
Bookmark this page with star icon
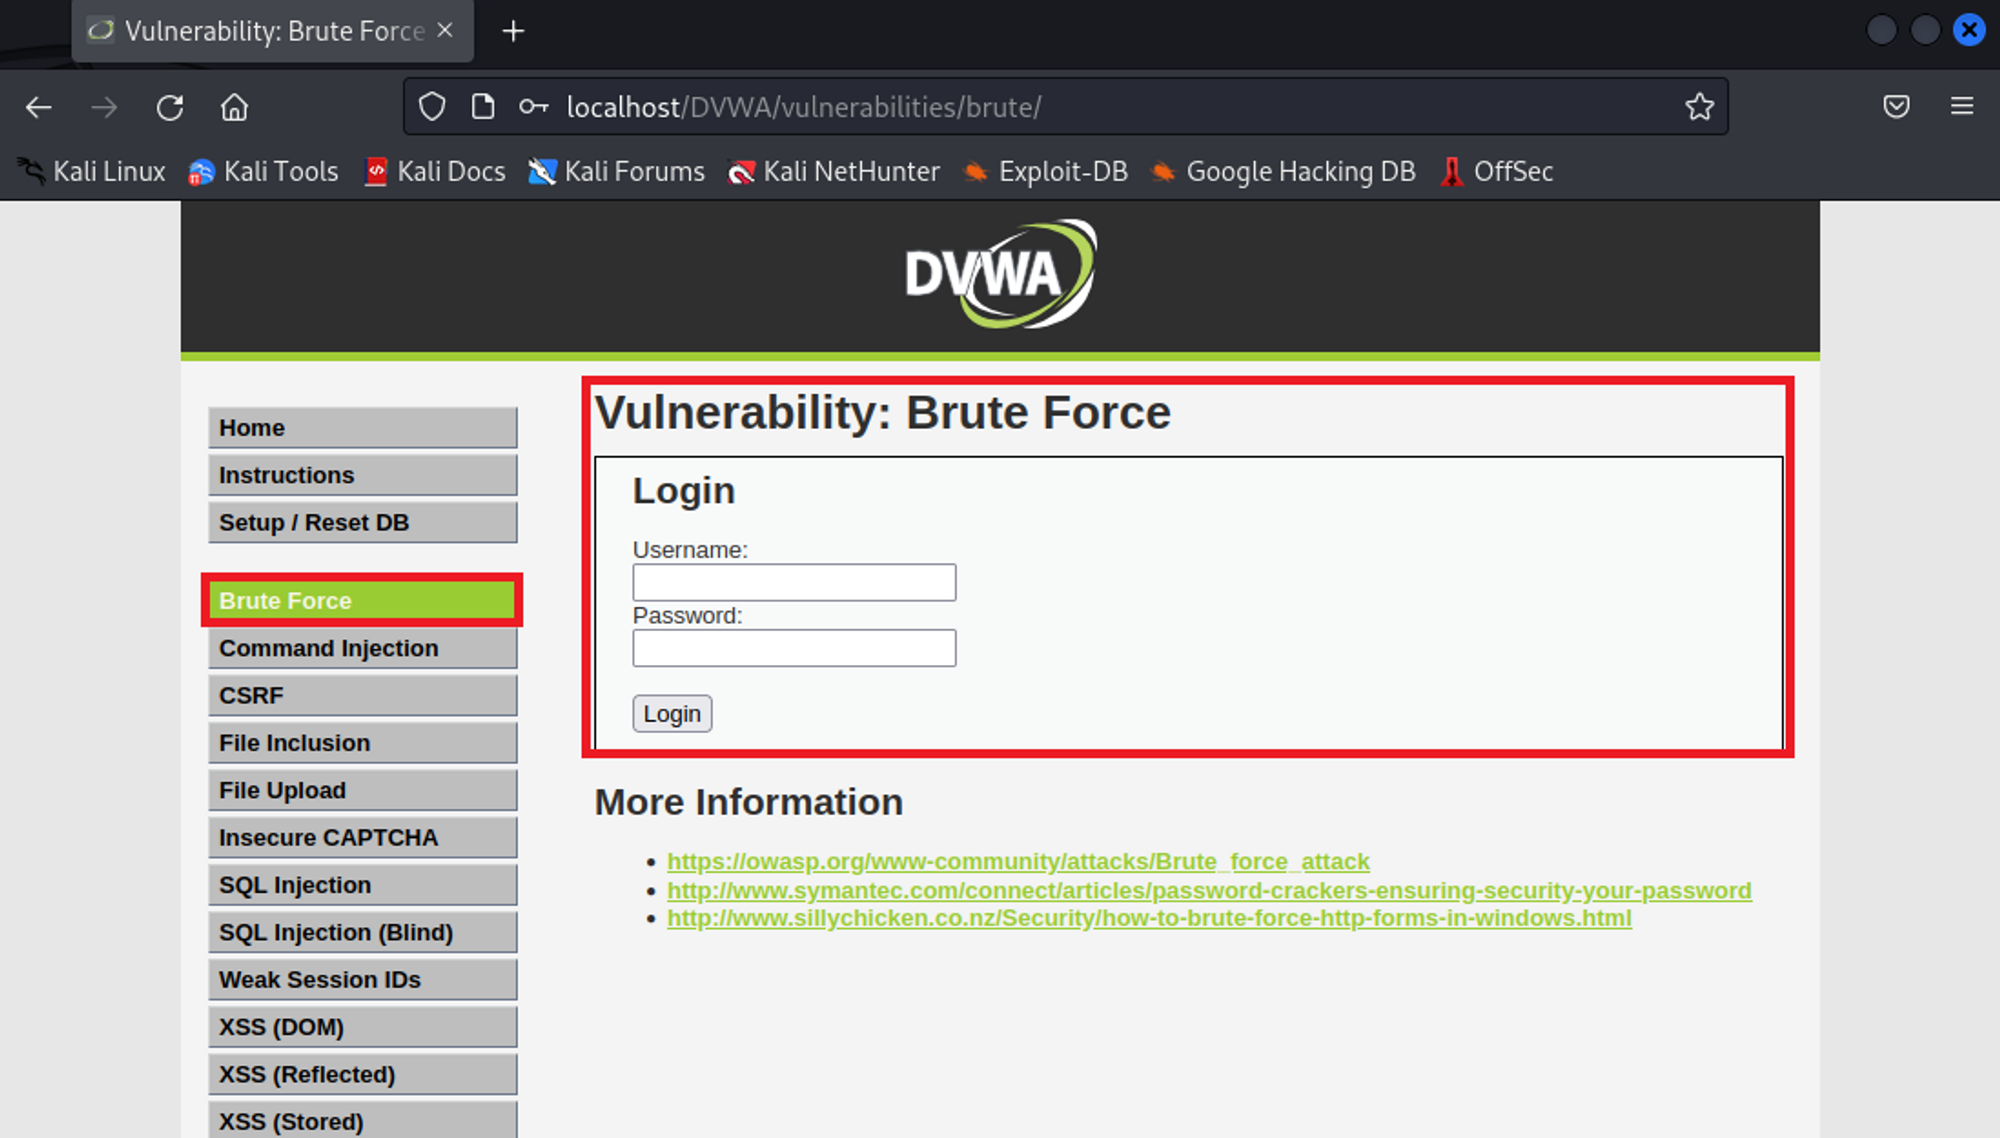pyautogui.click(x=1699, y=107)
